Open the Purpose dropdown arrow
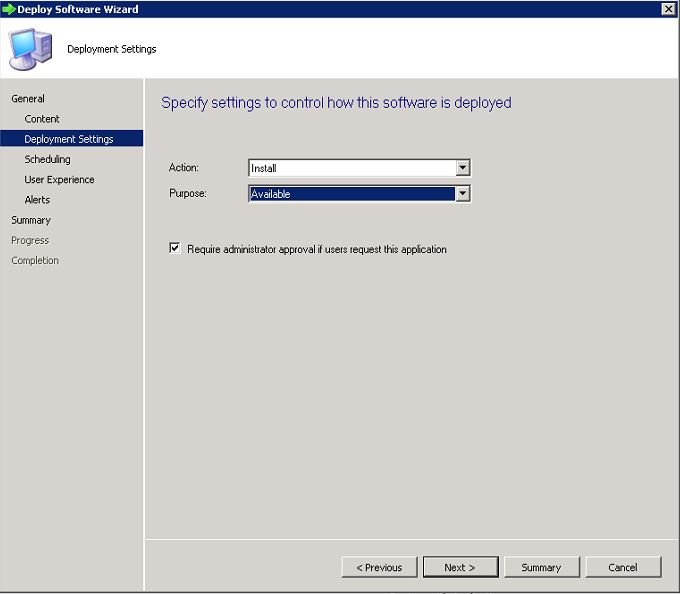This screenshot has height=594, width=680. 463,193
